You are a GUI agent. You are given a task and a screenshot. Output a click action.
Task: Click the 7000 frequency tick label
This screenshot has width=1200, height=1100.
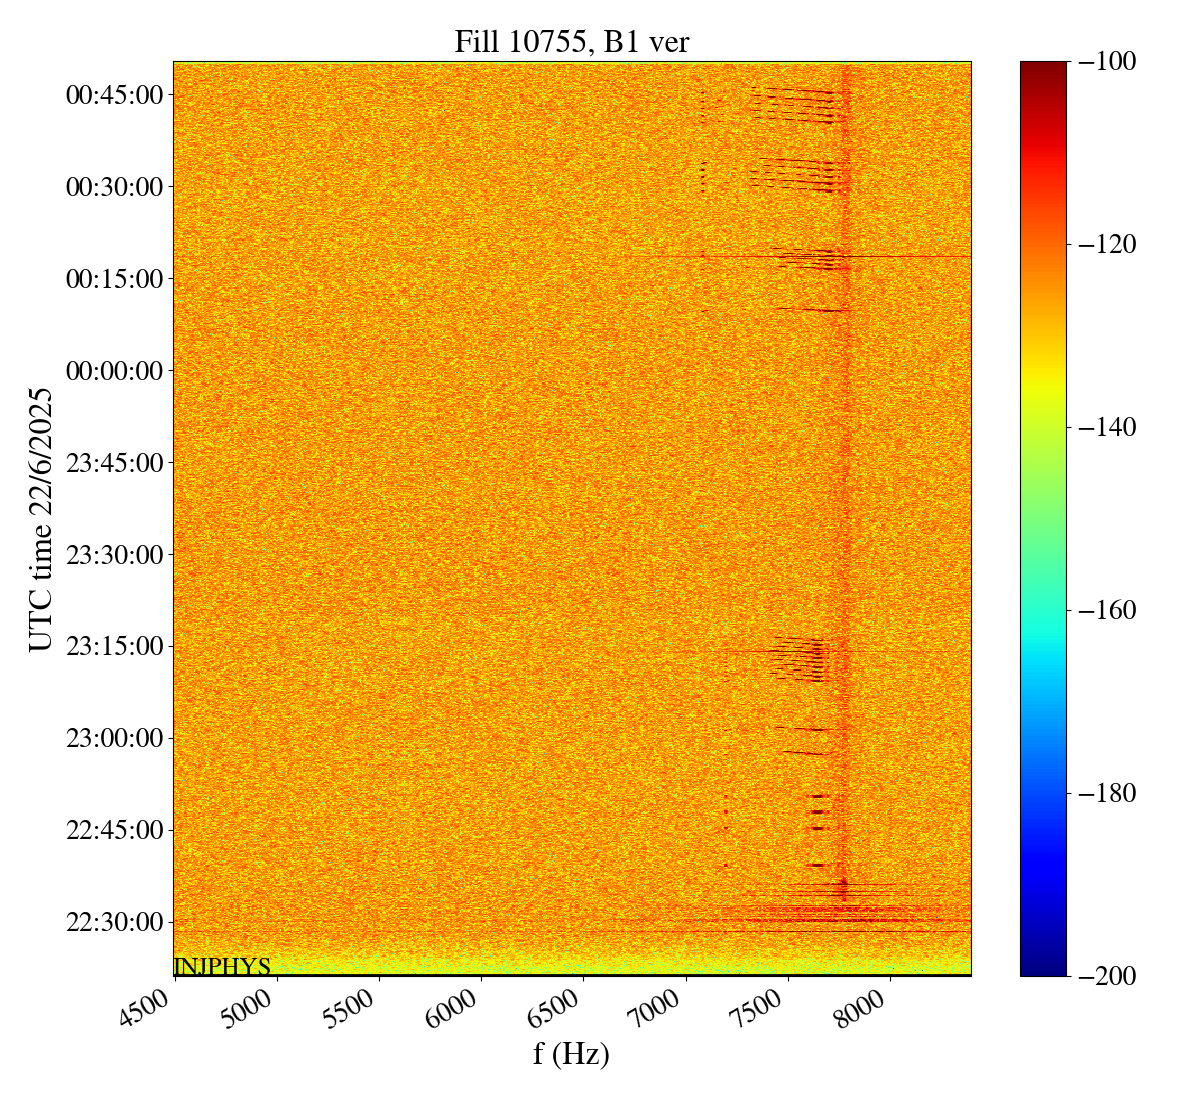[662, 1010]
